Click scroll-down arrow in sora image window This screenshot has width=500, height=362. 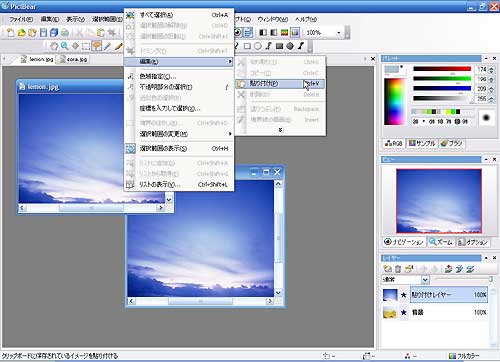[278, 293]
